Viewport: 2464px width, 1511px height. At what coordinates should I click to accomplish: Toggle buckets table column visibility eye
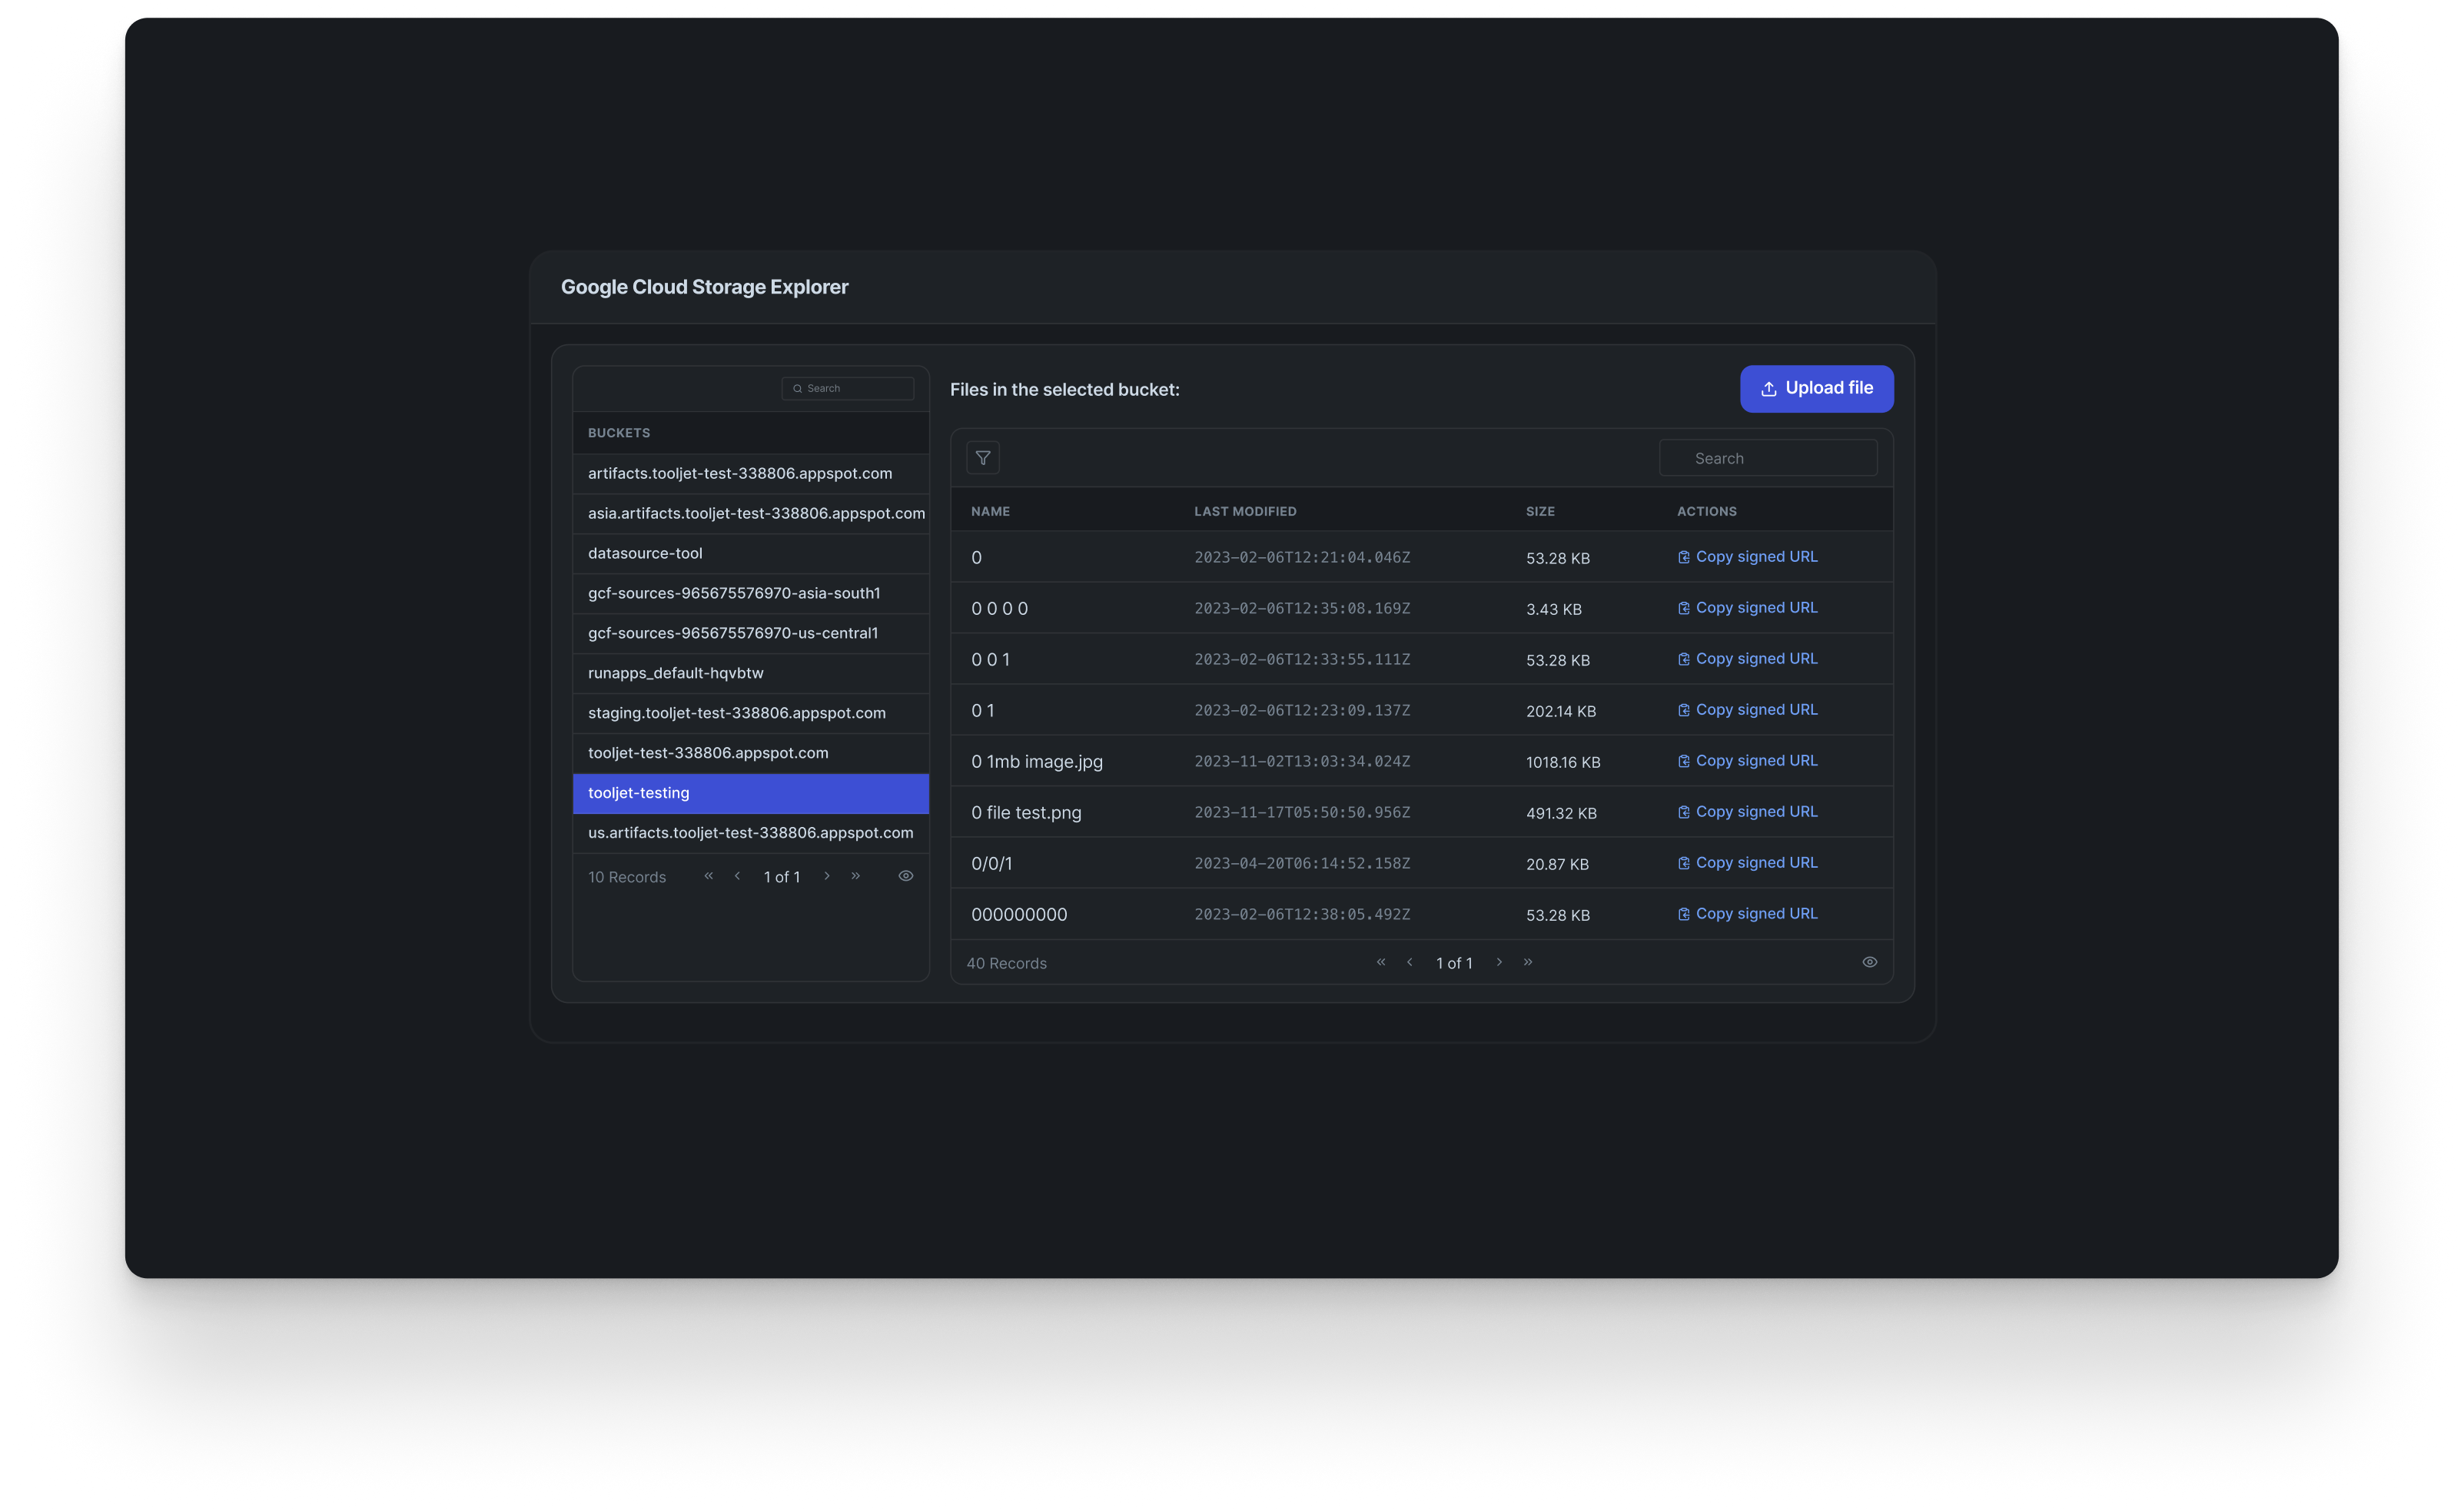[906, 876]
